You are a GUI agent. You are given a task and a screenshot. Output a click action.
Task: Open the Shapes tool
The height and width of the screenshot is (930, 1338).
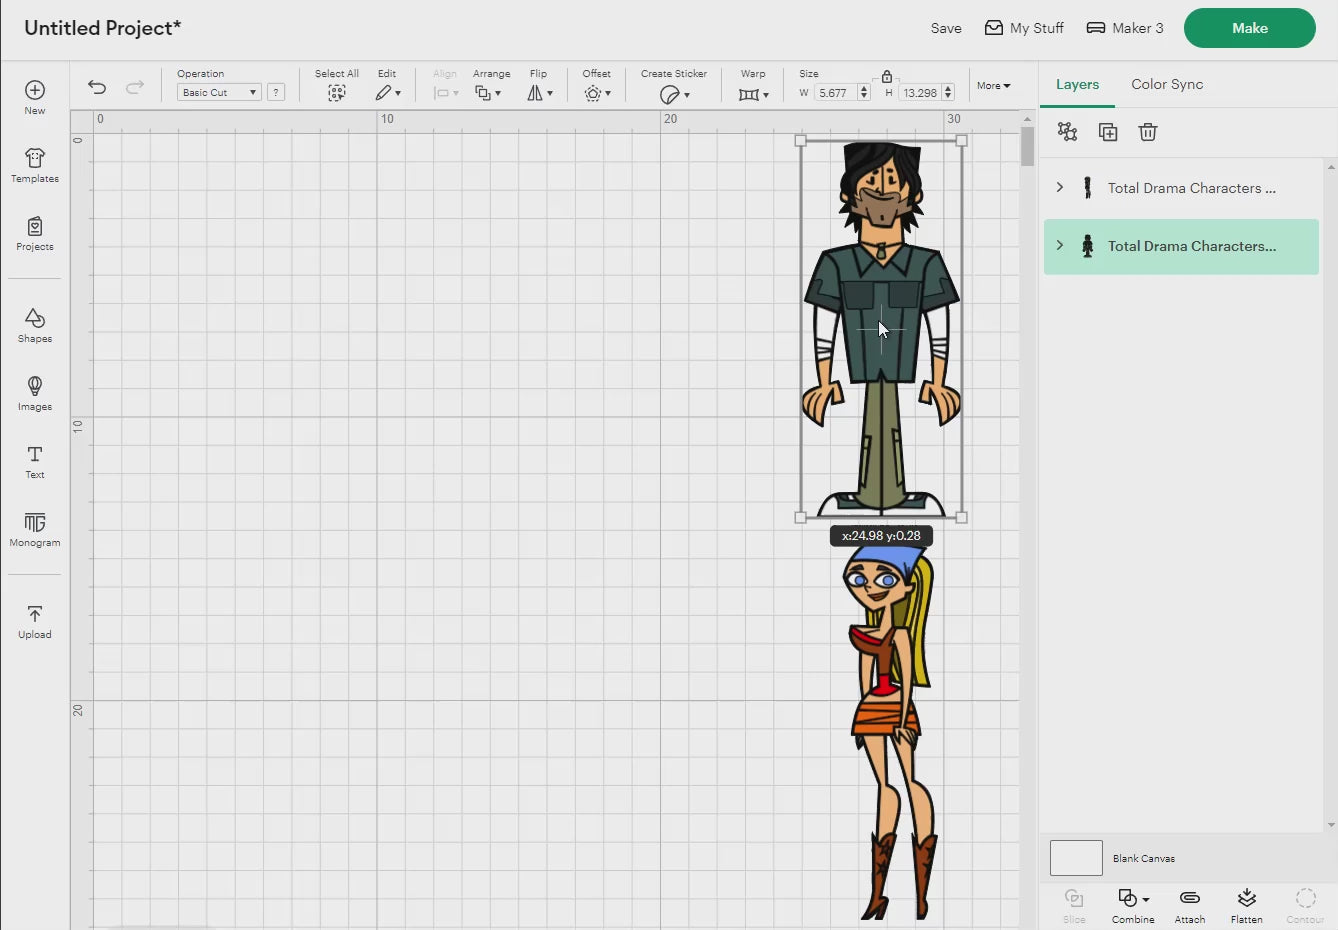35,325
